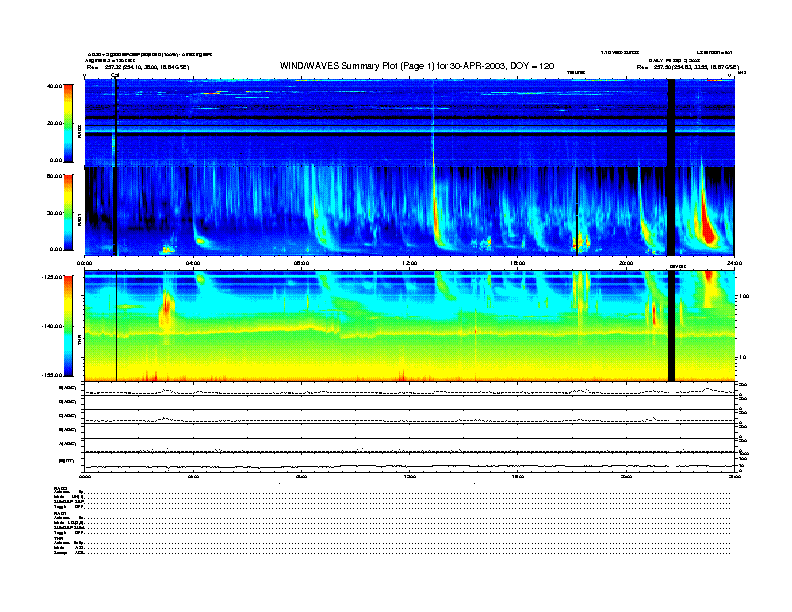The width and height of the screenshot is (792, 612).
Task: Click the 10 label on TNR right axis
Action: [x=743, y=358]
